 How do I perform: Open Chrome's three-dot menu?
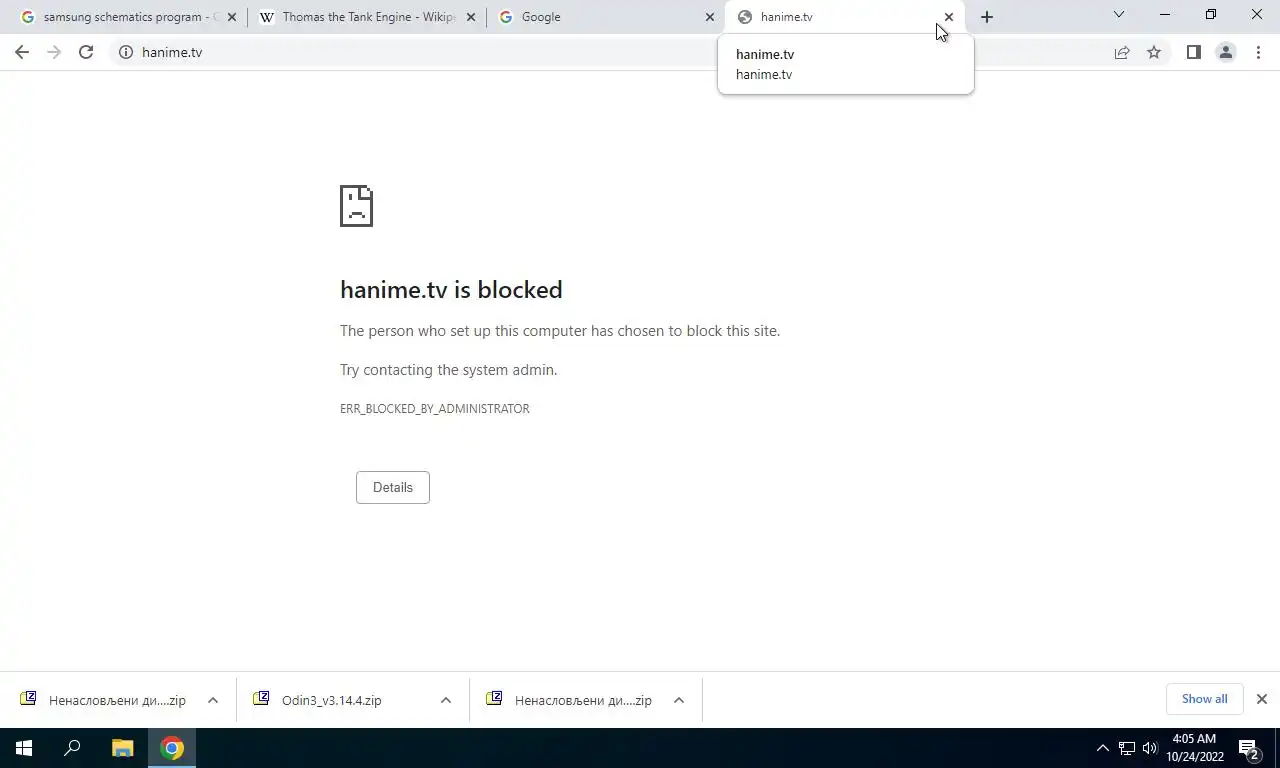click(x=1258, y=52)
